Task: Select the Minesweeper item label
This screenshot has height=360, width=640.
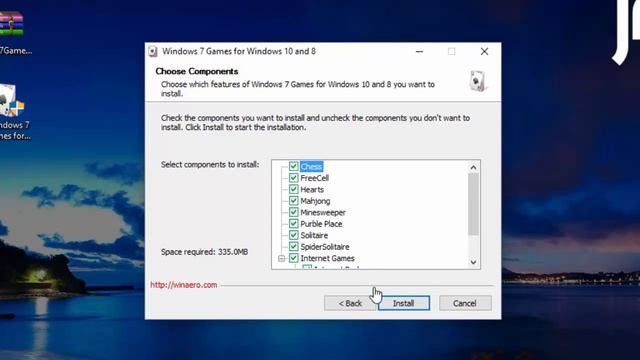Action: (x=323, y=212)
